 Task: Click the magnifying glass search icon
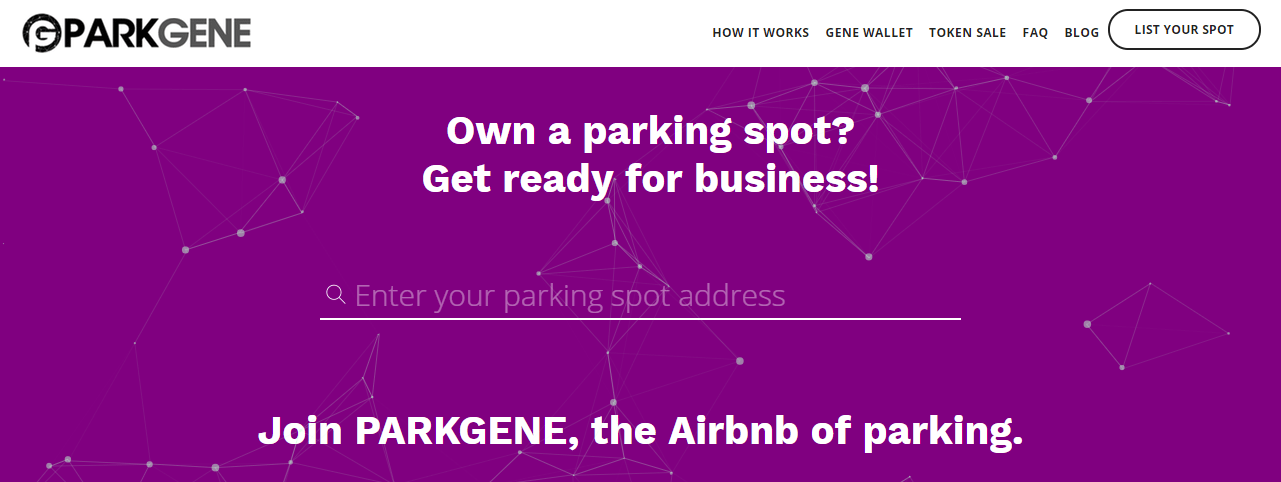click(336, 294)
